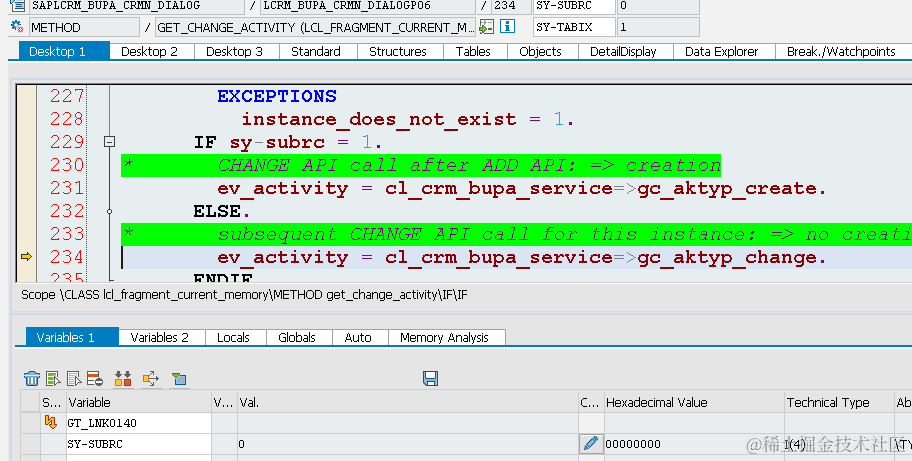Image resolution: width=912 pixels, height=461 pixels.
Task: Click the SAPLCRM_BUPA_CRMN_DIALOG program field
Action: [x=136, y=6]
